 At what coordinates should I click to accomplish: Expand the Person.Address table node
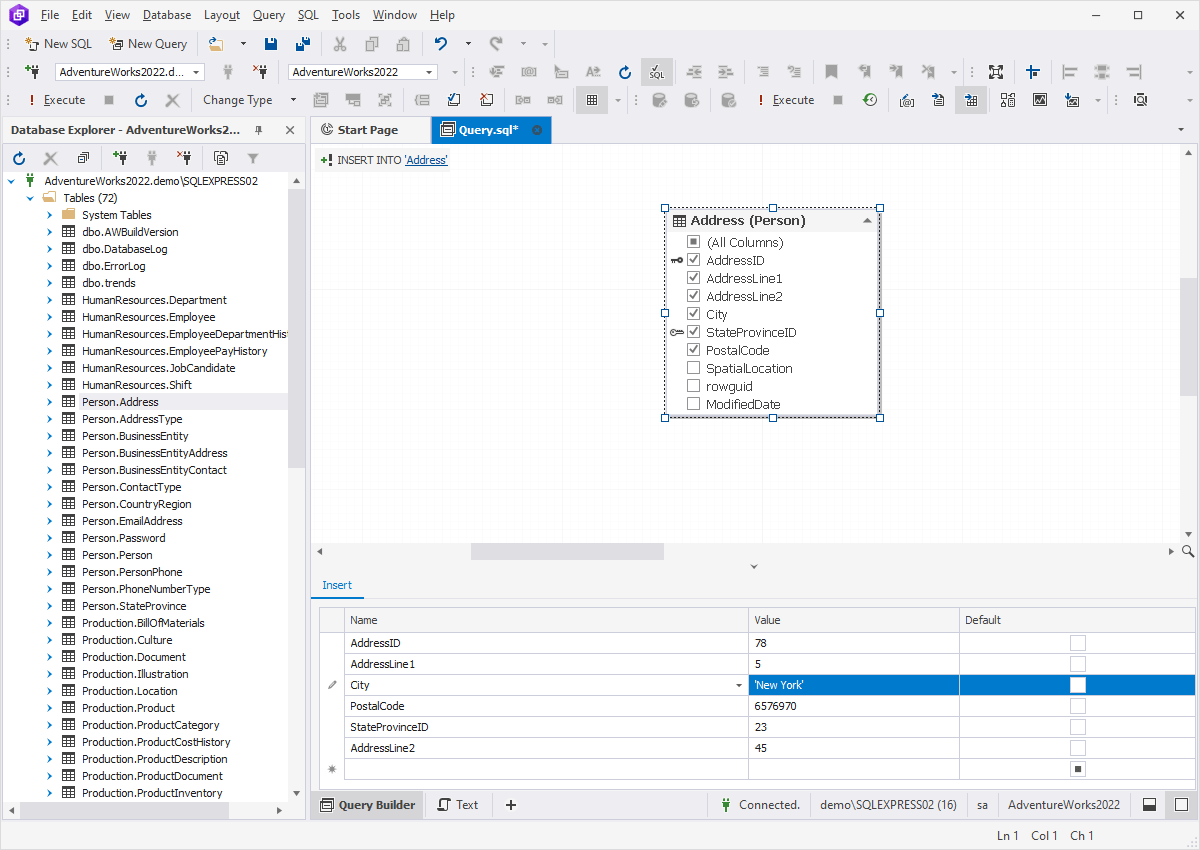[x=49, y=402]
